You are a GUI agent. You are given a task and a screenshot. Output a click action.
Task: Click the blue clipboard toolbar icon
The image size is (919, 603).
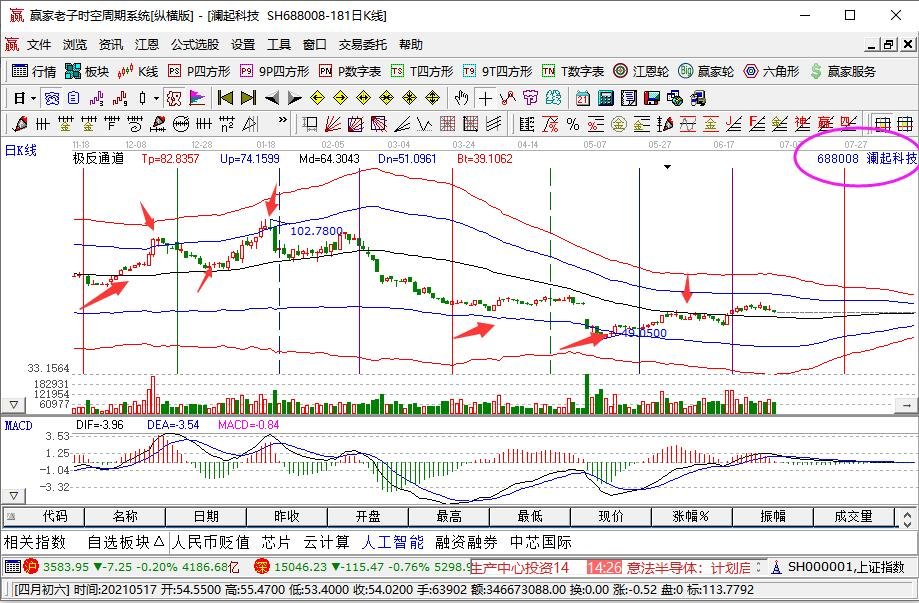[74, 98]
